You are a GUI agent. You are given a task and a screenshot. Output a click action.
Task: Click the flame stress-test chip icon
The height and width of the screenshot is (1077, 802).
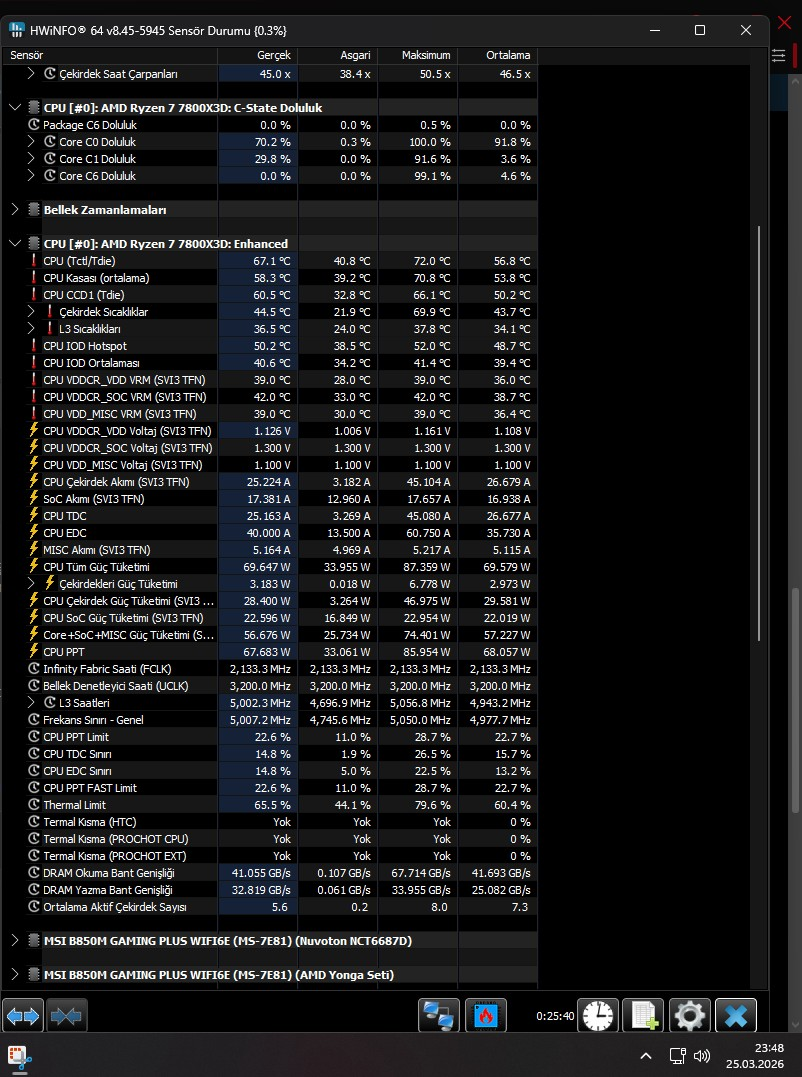pos(485,1015)
